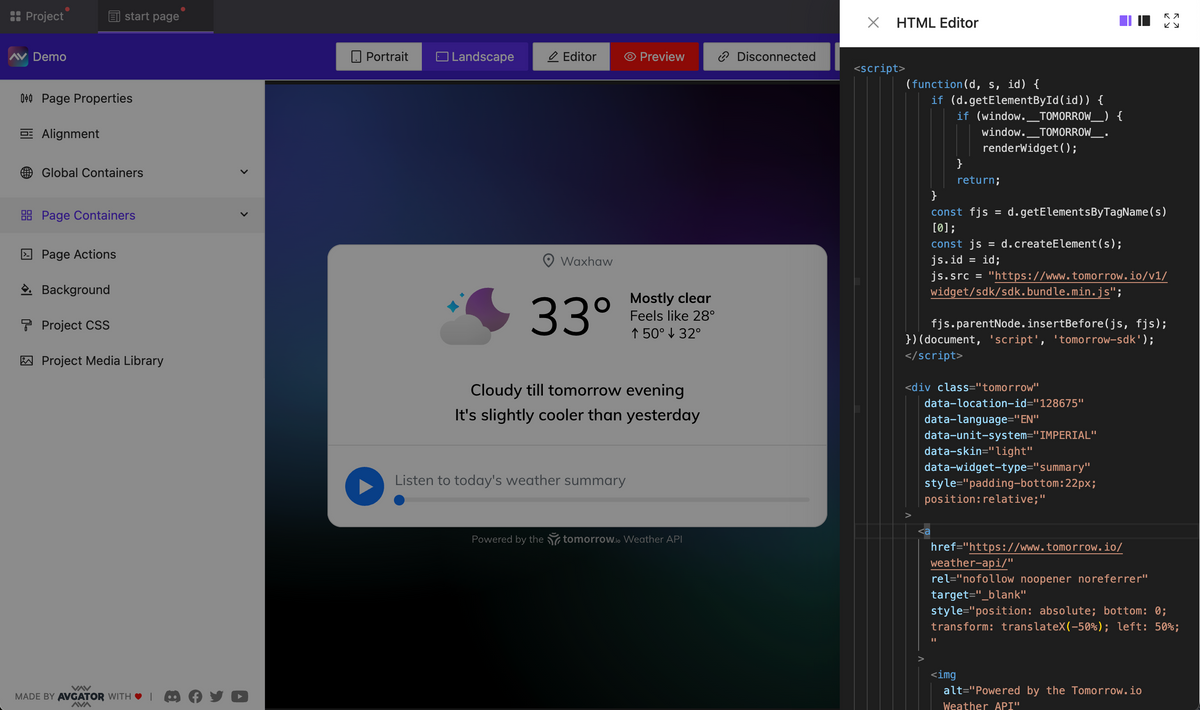This screenshot has width=1200, height=710.
Task: Switch to the Project tab
Action: tap(40, 16)
